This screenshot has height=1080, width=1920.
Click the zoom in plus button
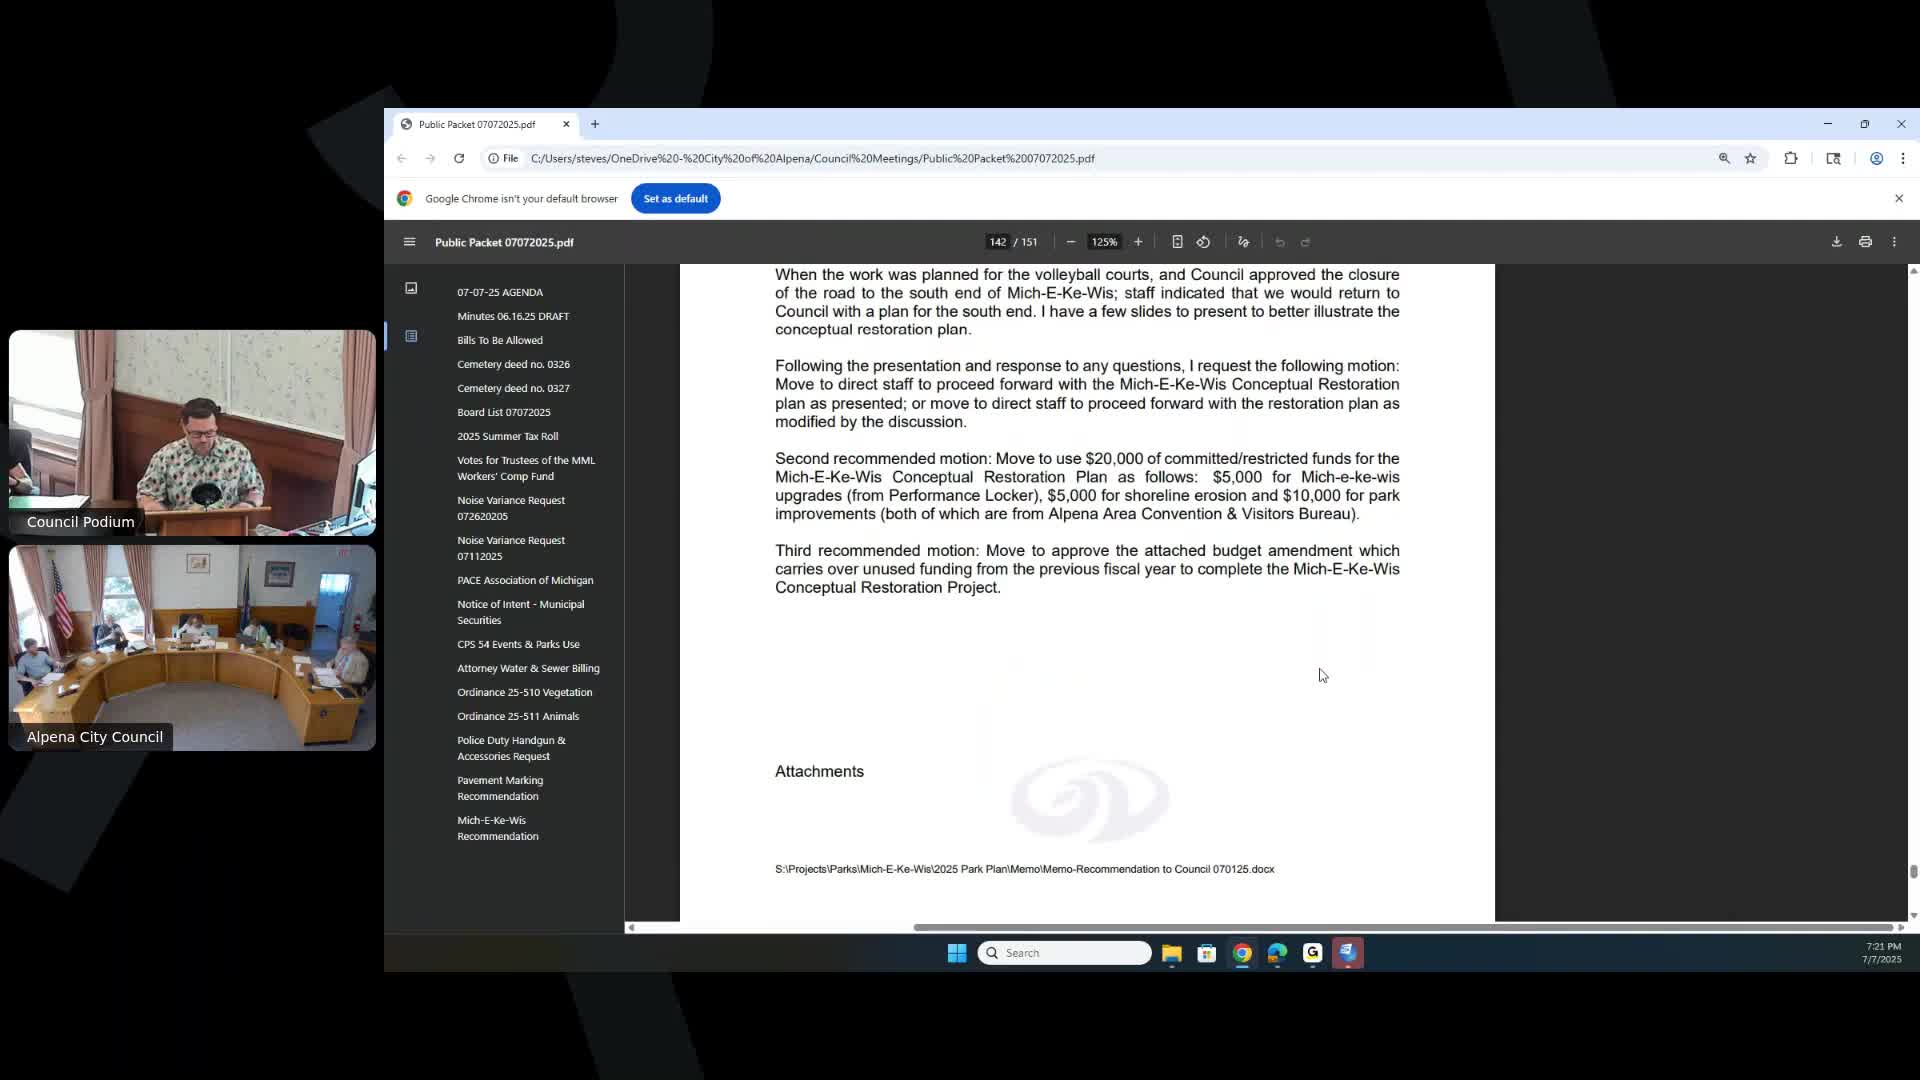(x=1138, y=242)
